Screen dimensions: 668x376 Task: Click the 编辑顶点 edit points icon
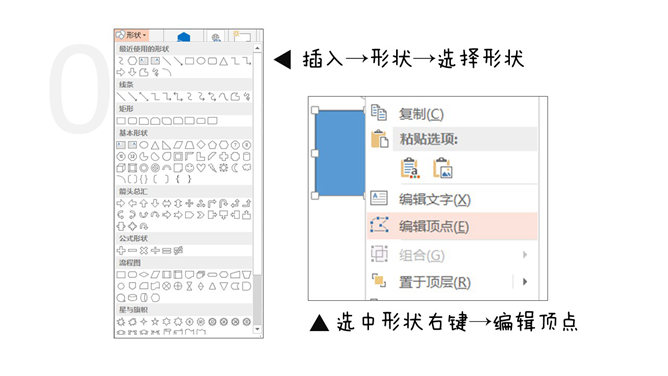coord(379,225)
